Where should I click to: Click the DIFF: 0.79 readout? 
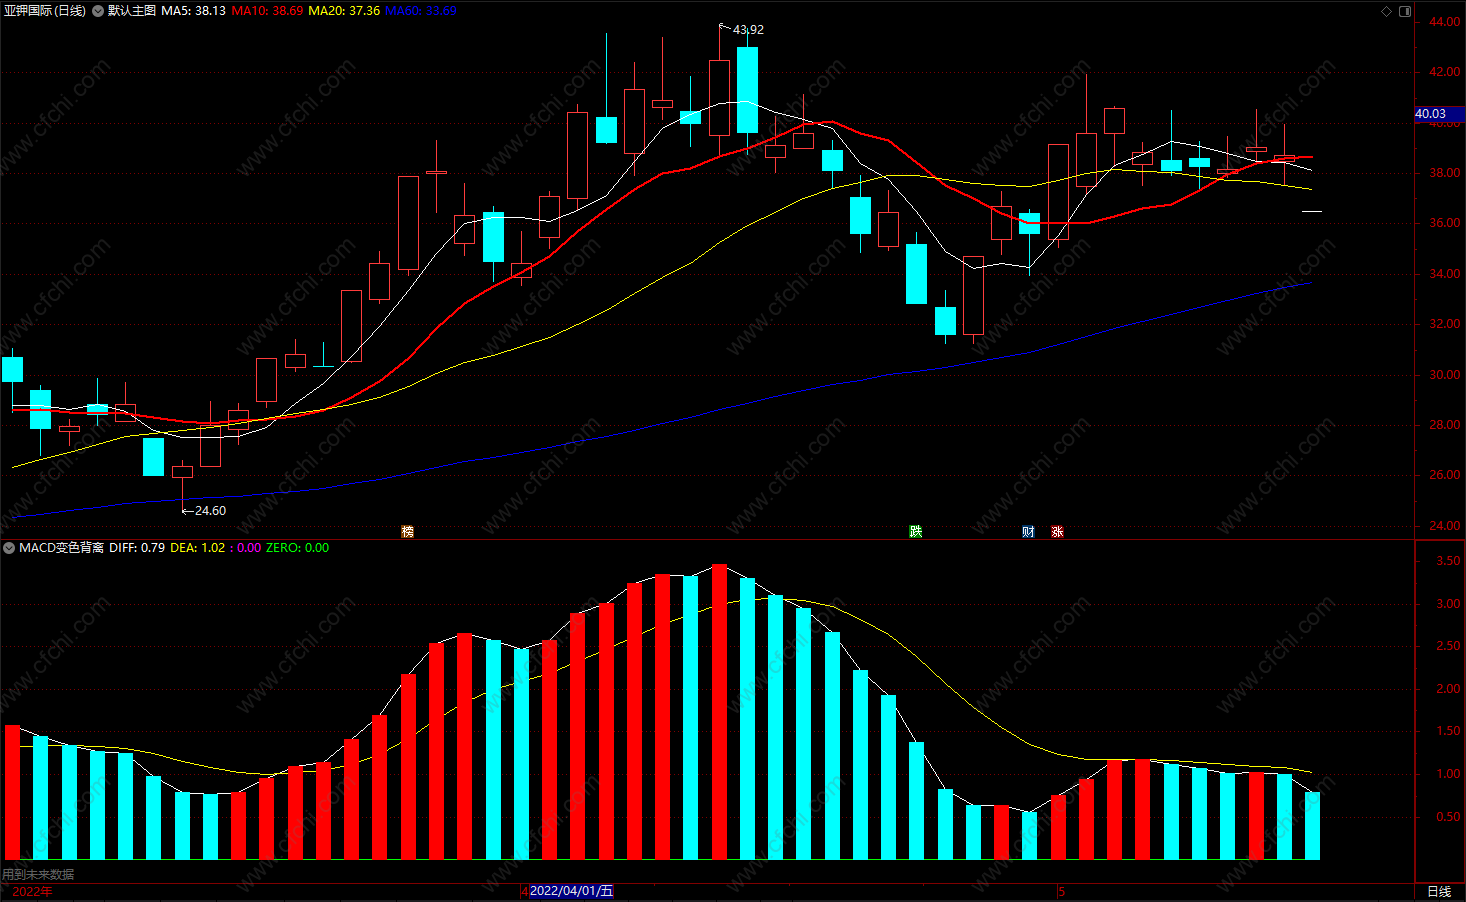click(x=137, y=548)
